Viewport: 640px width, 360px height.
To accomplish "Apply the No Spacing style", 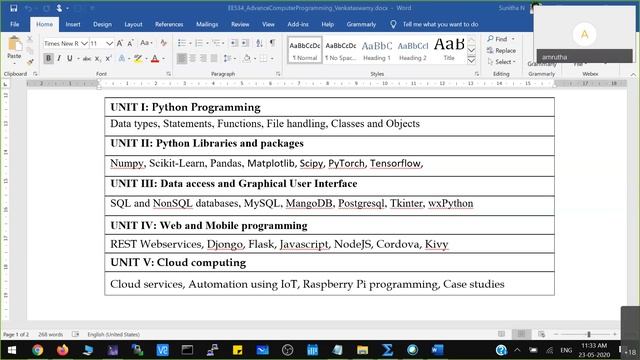I will [x=340, y=50].
